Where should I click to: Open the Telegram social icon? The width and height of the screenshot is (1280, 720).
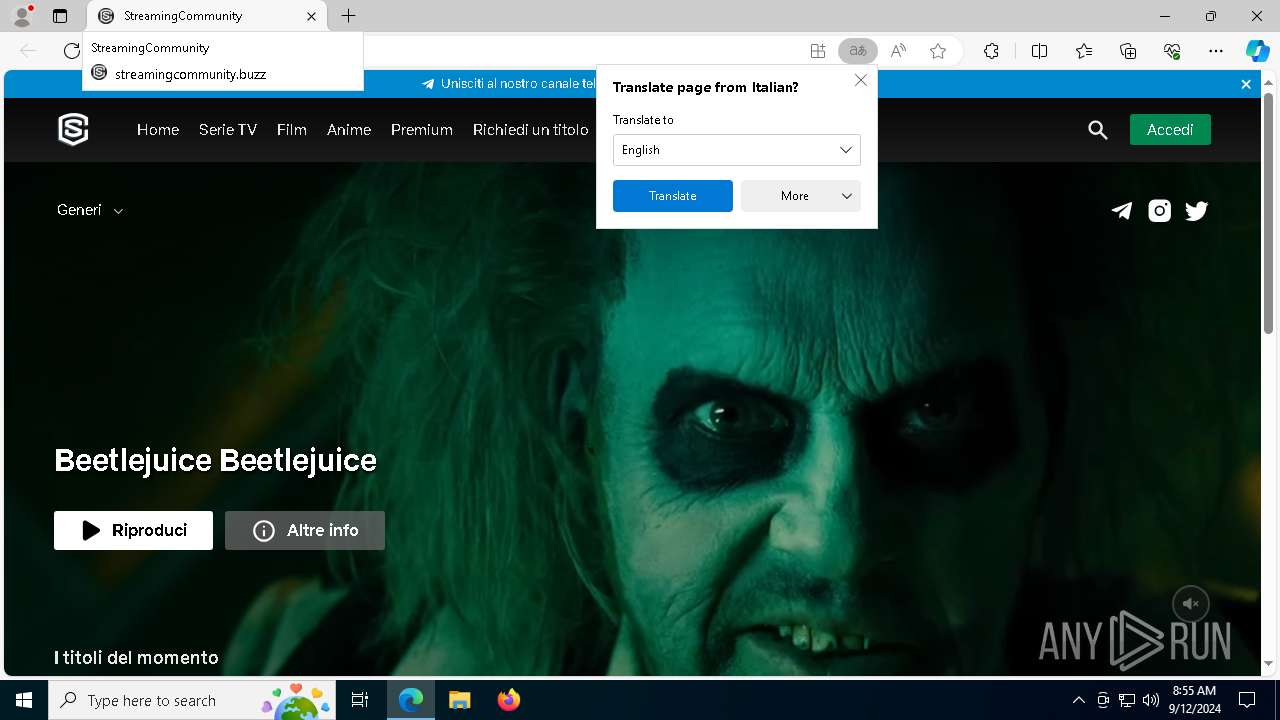[1122, 210]
